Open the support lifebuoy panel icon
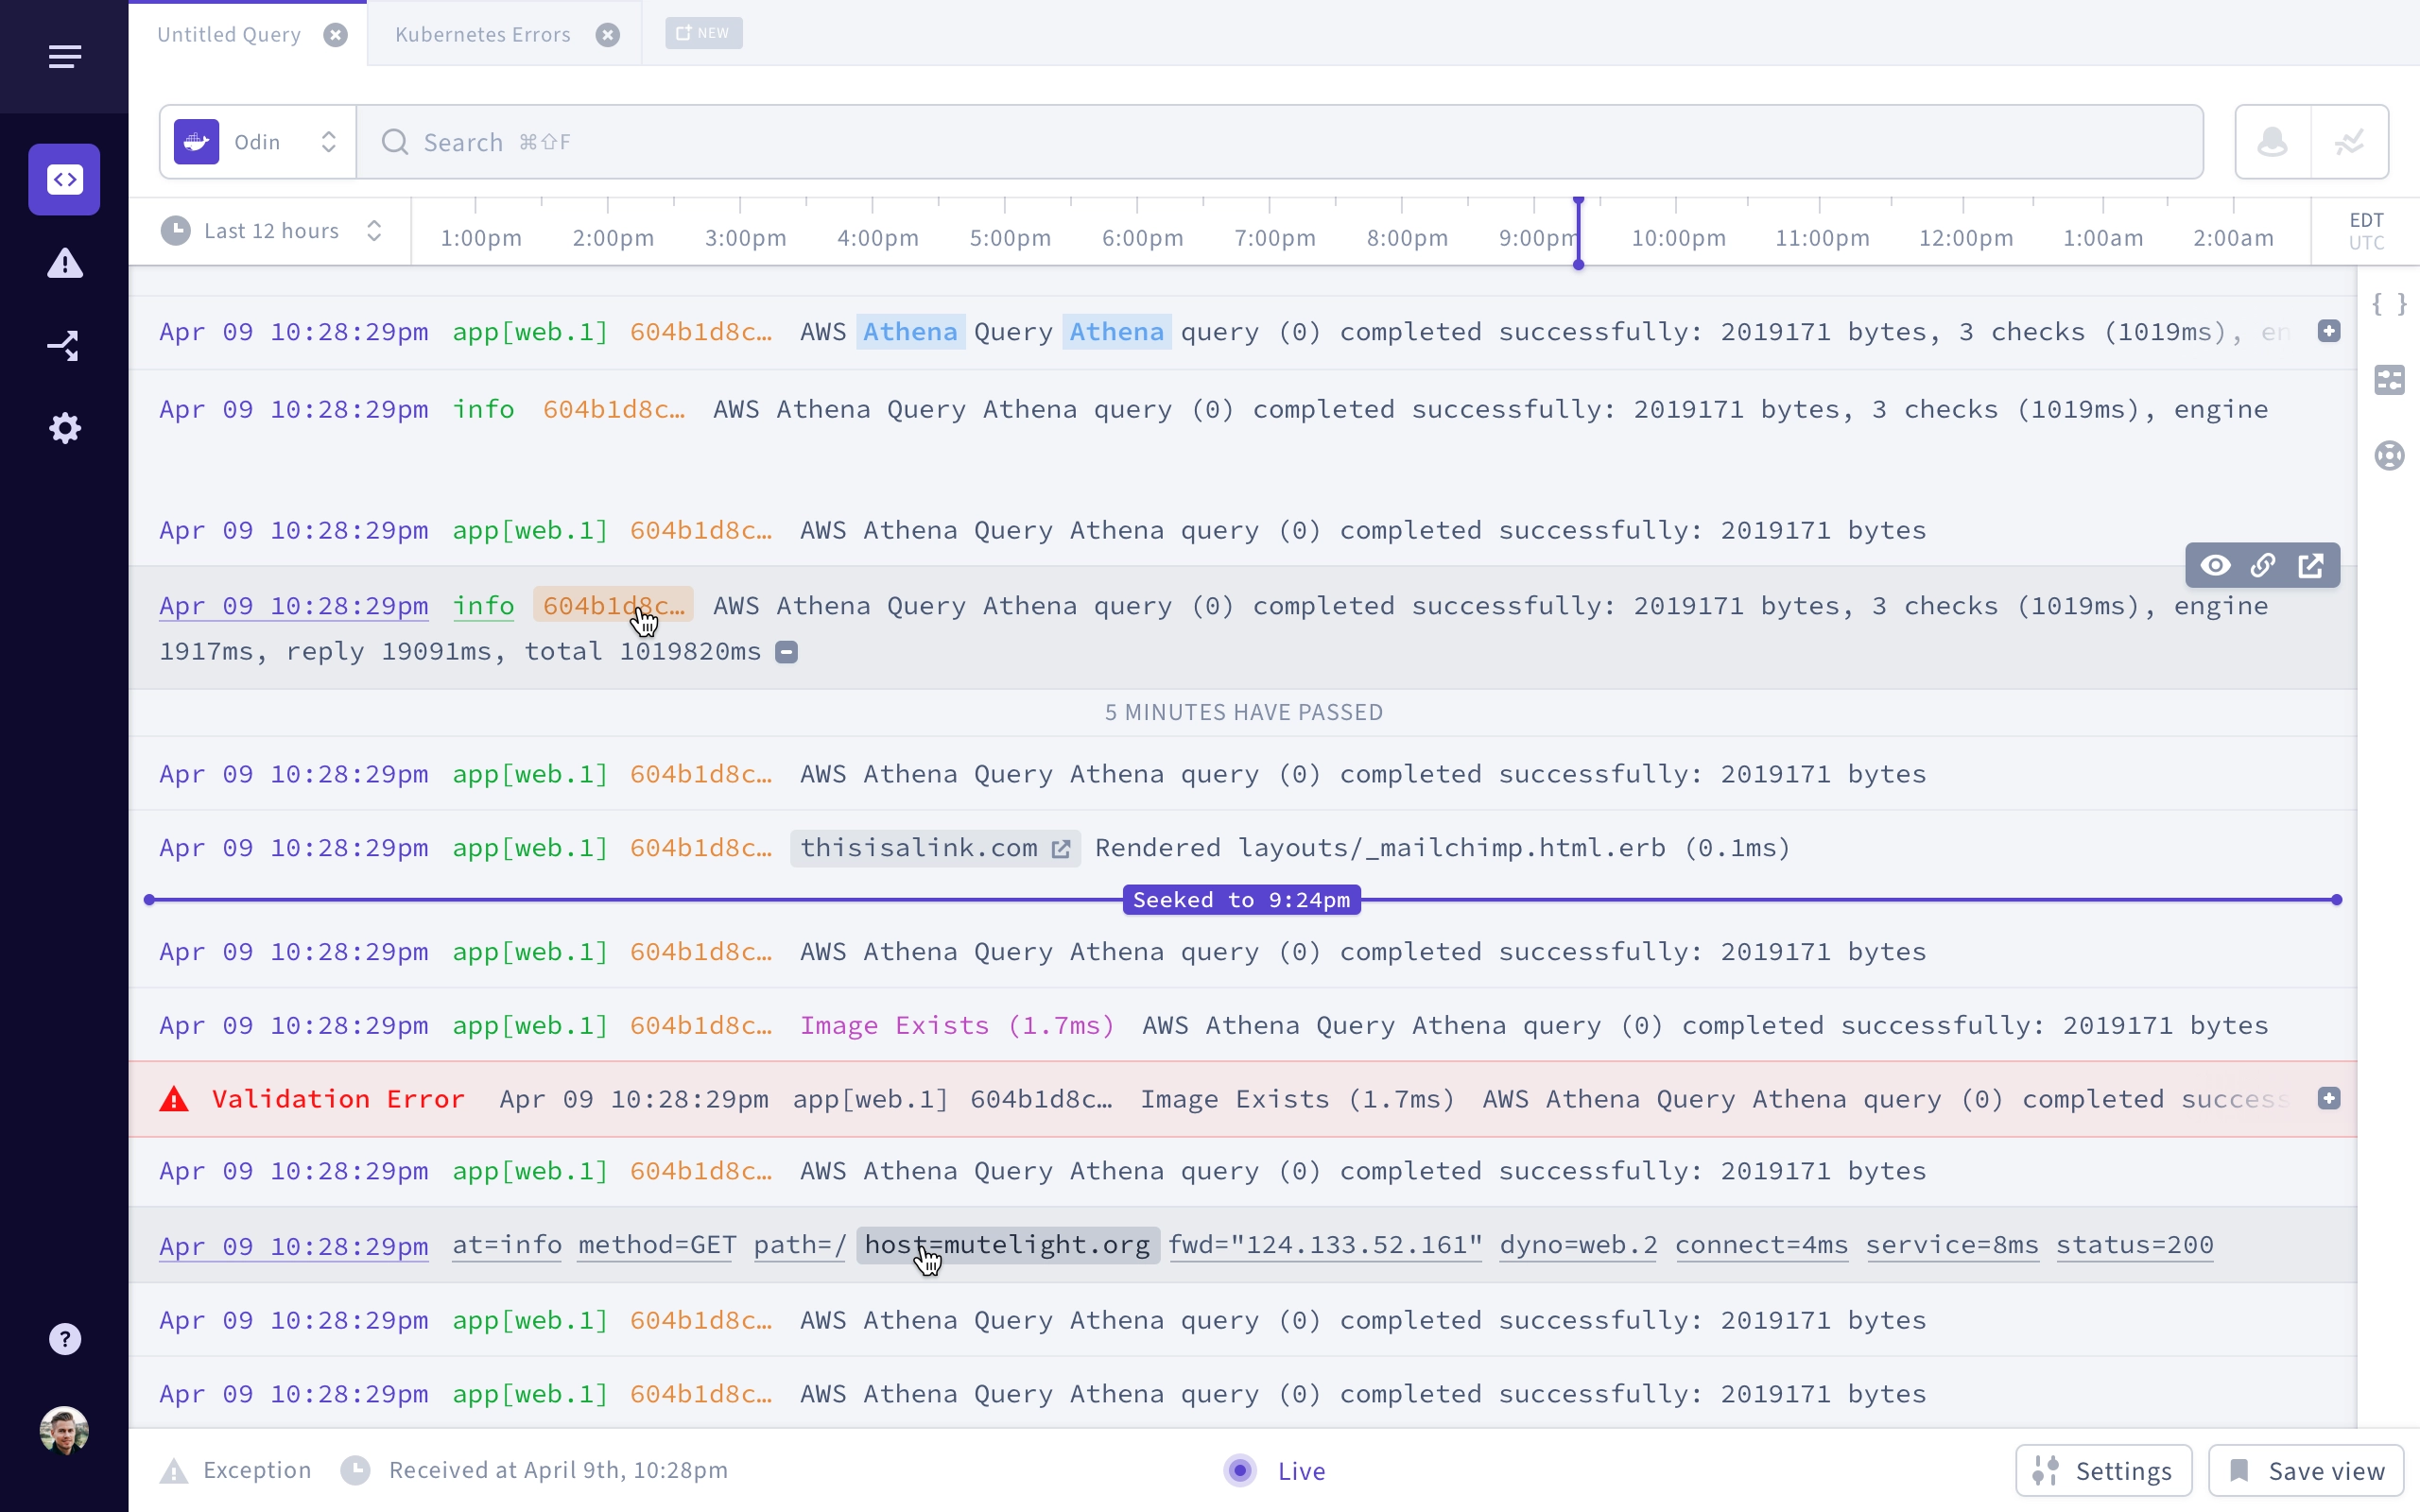The width and height of the screenshot is (2420, 1512). pos(2389,456)
